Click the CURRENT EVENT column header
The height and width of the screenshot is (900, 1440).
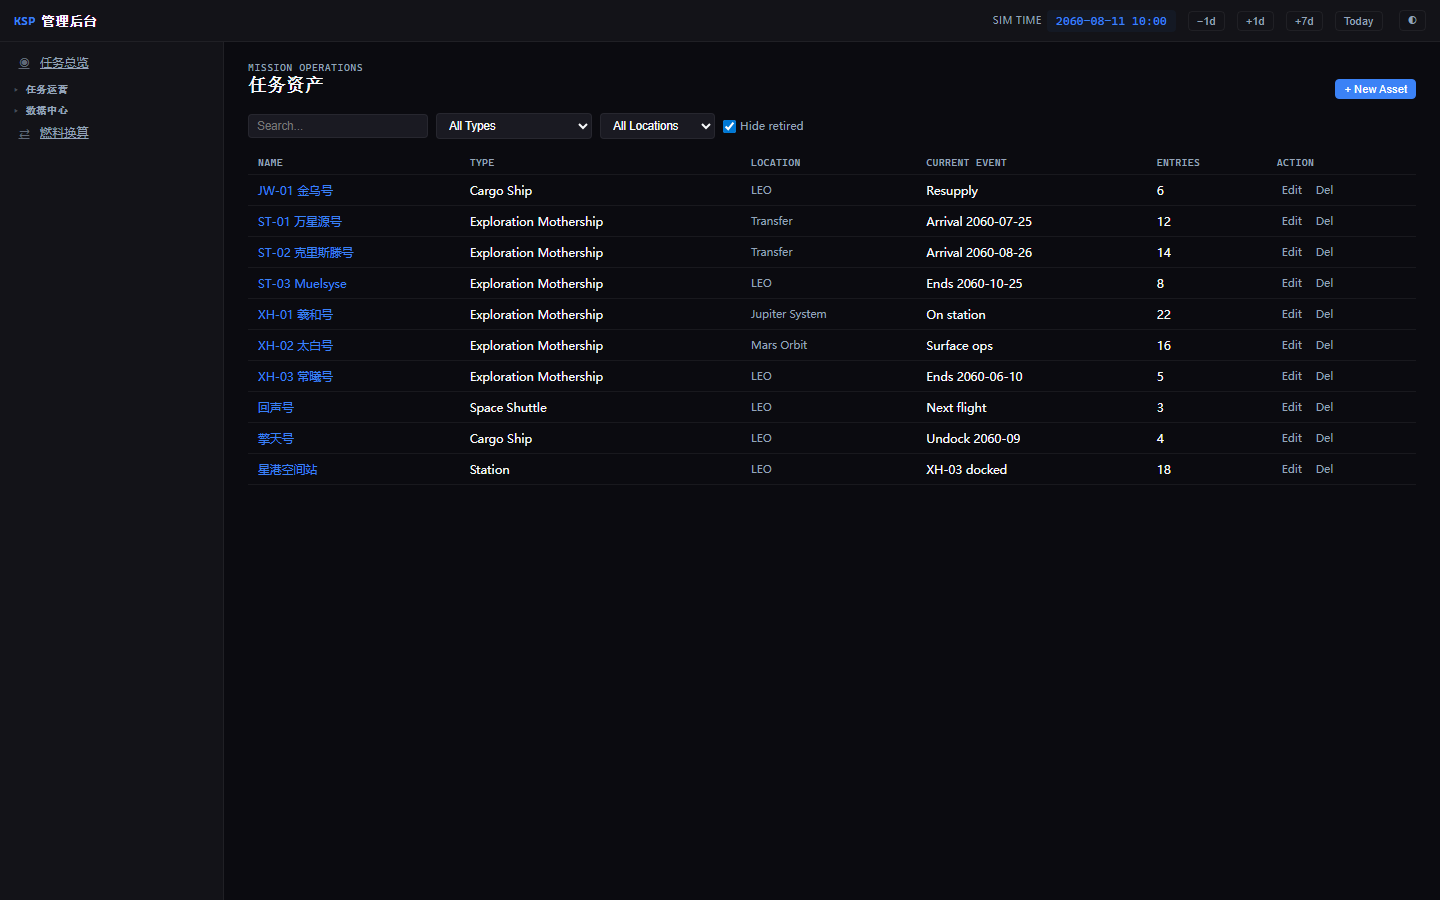(966, 163)
